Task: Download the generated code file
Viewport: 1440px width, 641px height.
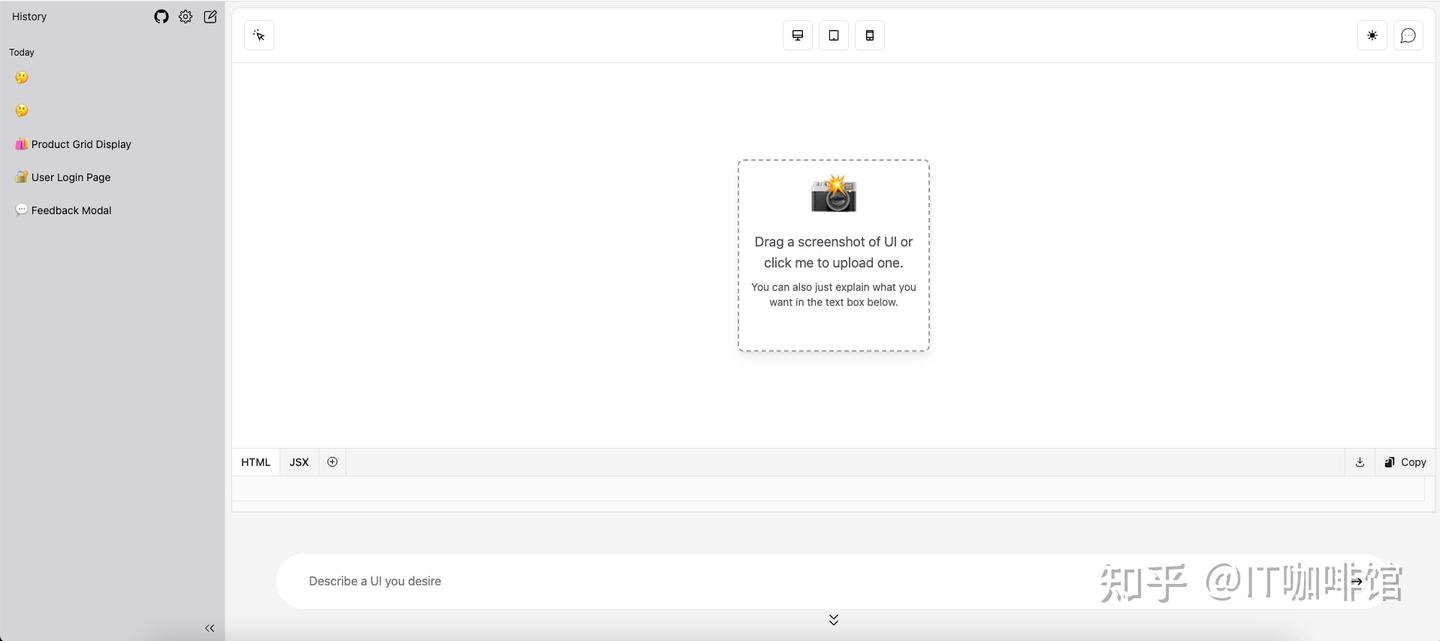Action: [x=1359, y=461]
